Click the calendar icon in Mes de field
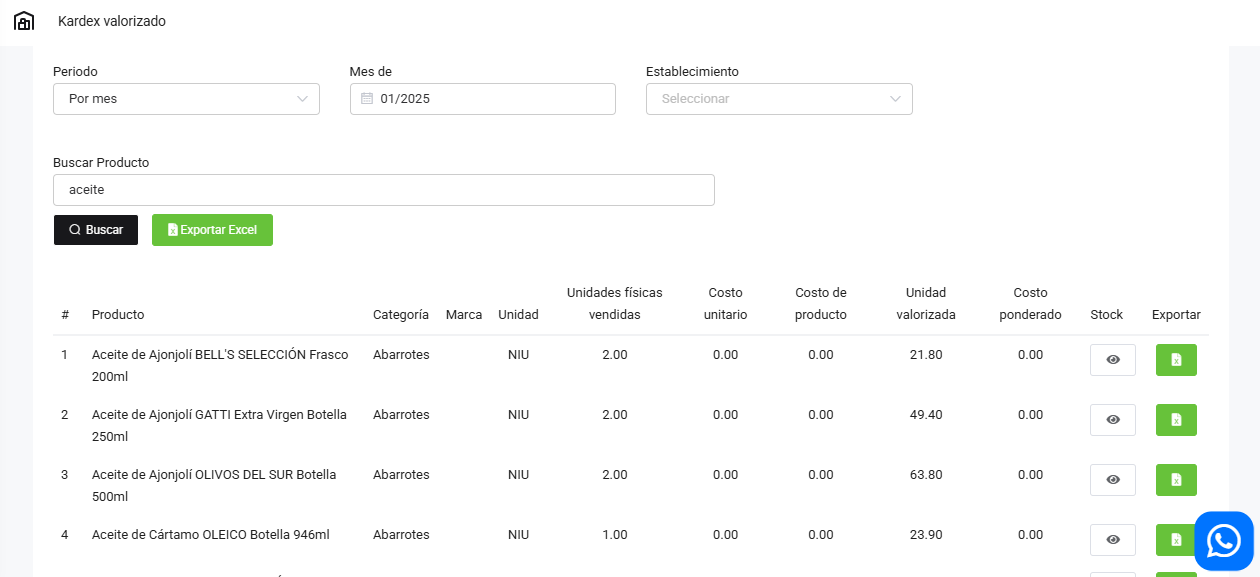The width and height of the screenshot is (1260, 577). coord(367,99)
